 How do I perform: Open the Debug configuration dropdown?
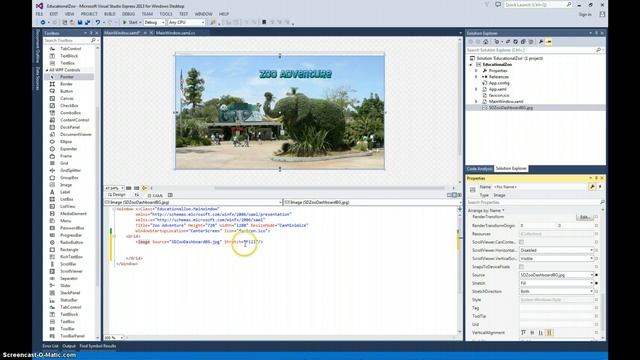(x=154, y=22)
